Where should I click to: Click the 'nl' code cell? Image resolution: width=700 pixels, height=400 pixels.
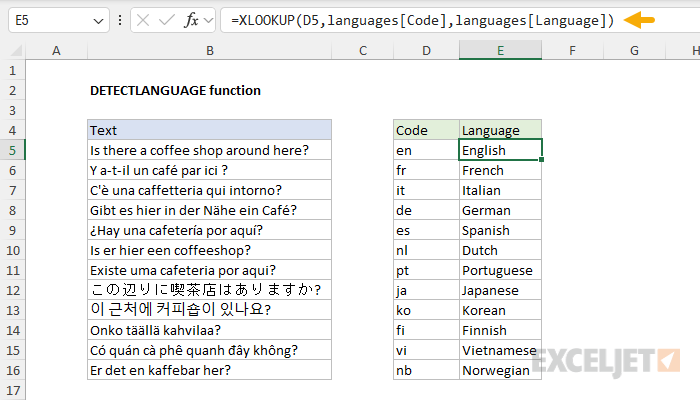[x=426, y=250]
